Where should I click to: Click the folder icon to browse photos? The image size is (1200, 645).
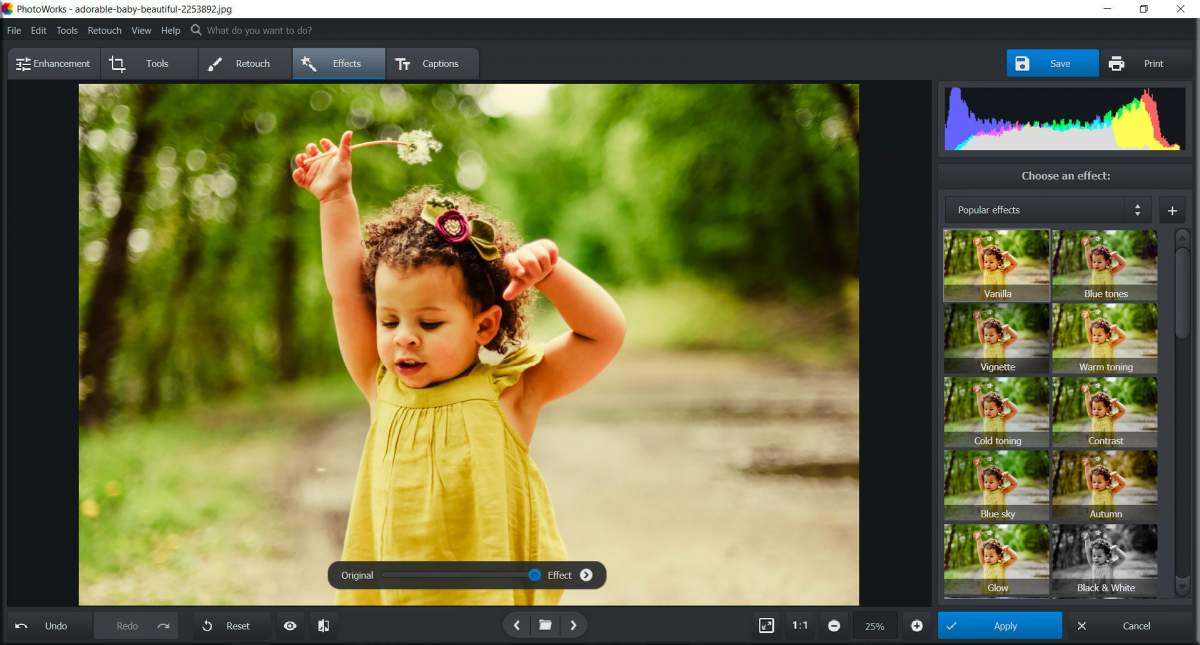tap(545, 625)
